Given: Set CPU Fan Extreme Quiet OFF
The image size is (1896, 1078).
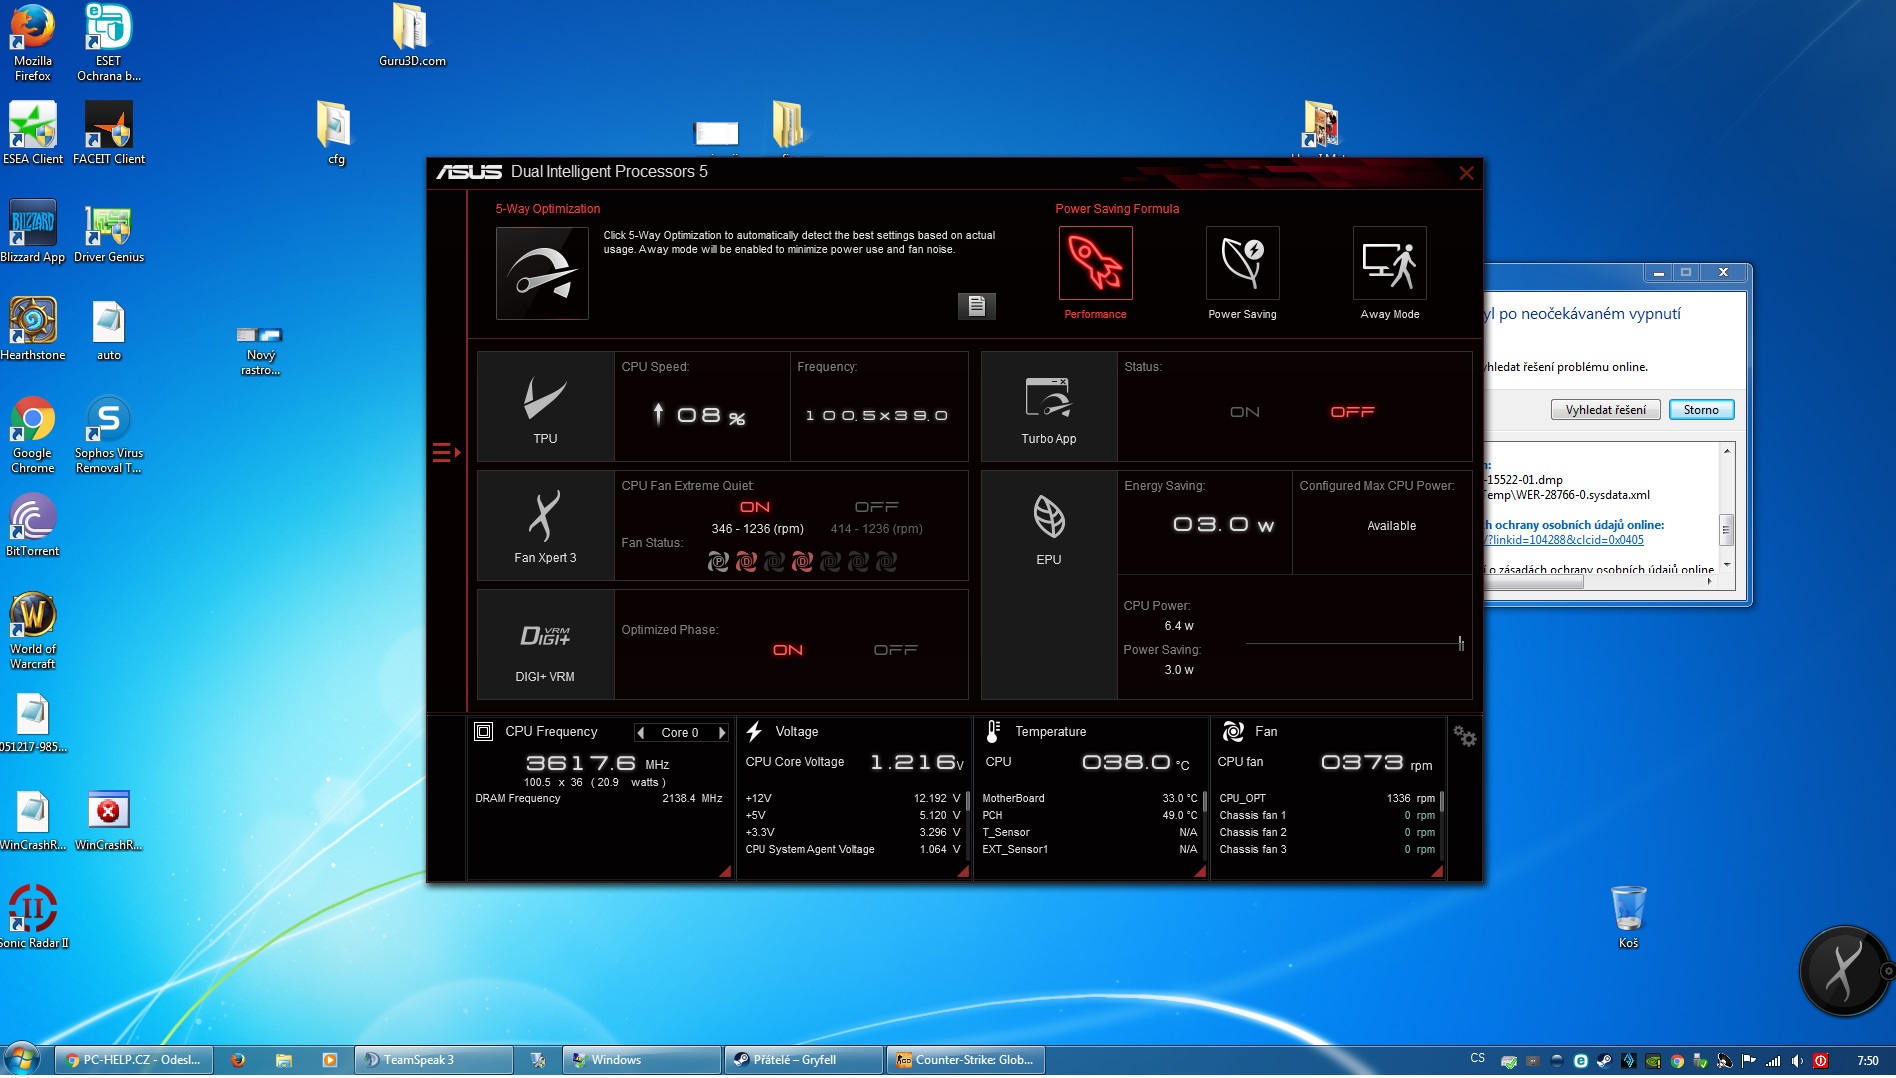Looking at the screenshot, I should click(877, 507).
